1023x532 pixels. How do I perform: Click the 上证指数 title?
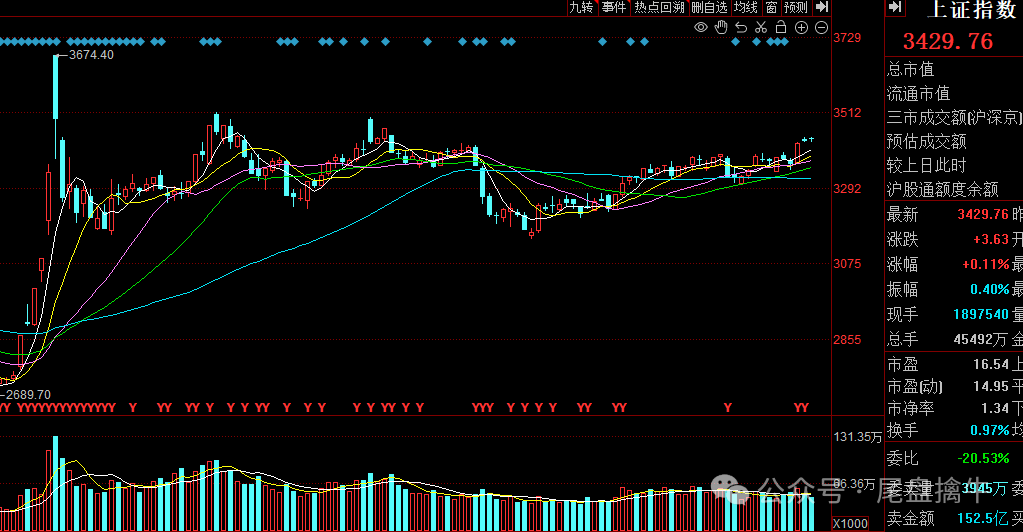tap(974, 9)
